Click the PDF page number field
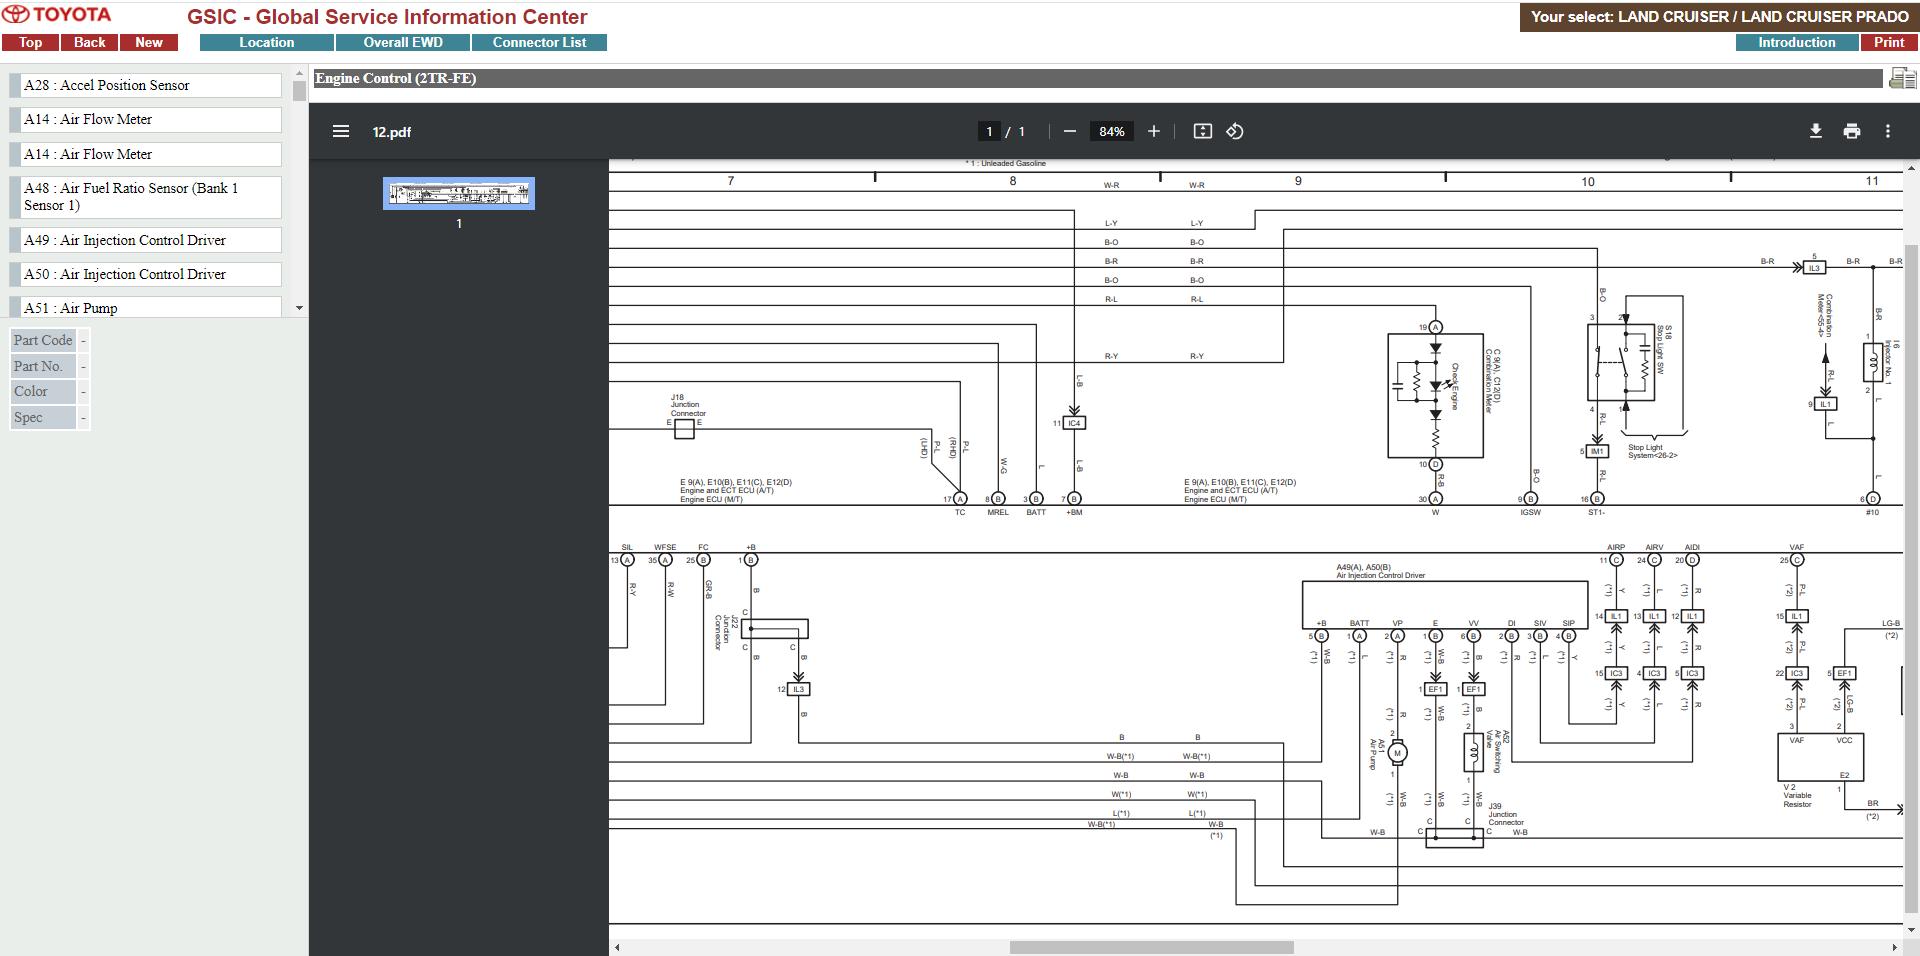1920x956 pixels. pyautogui.click(x=989, y=131)
